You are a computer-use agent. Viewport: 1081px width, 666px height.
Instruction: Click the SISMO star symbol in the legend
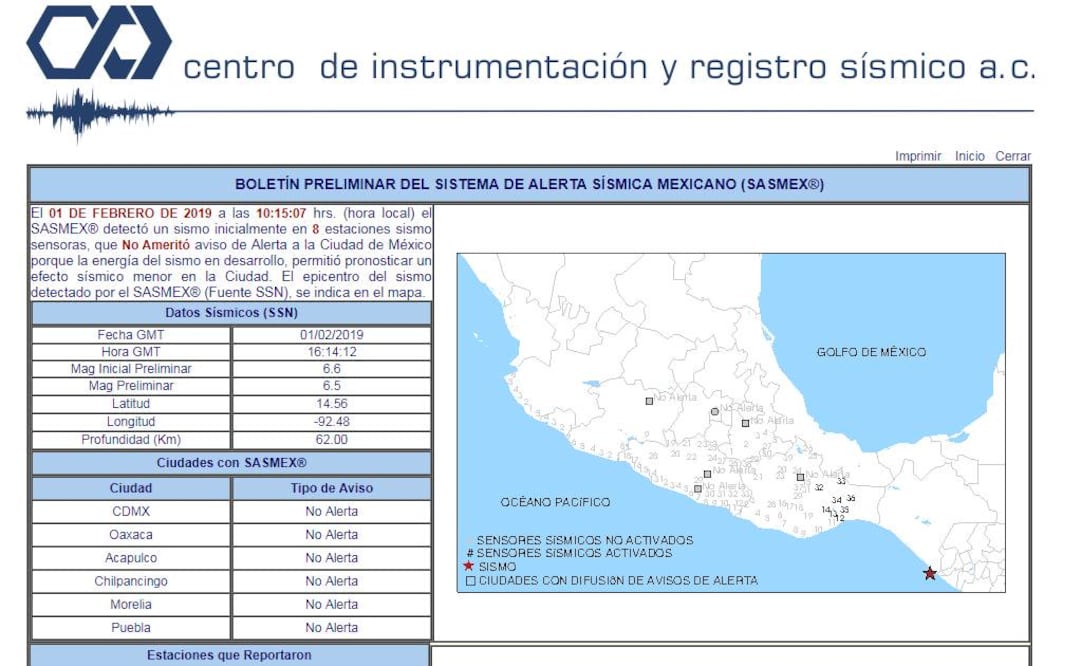466,566
